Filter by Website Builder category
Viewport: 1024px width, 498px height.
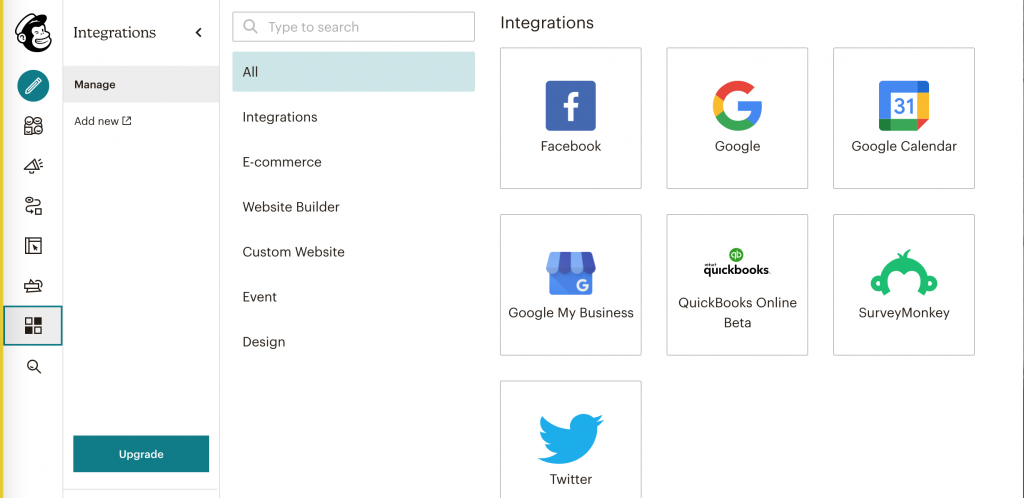pyautogui.click(x=291, y=207)
